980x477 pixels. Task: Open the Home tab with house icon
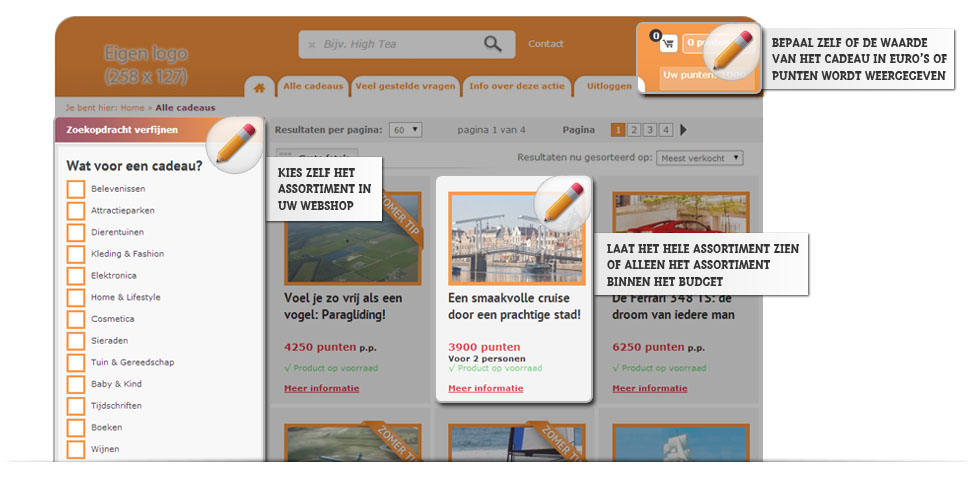tap(259, 87)
